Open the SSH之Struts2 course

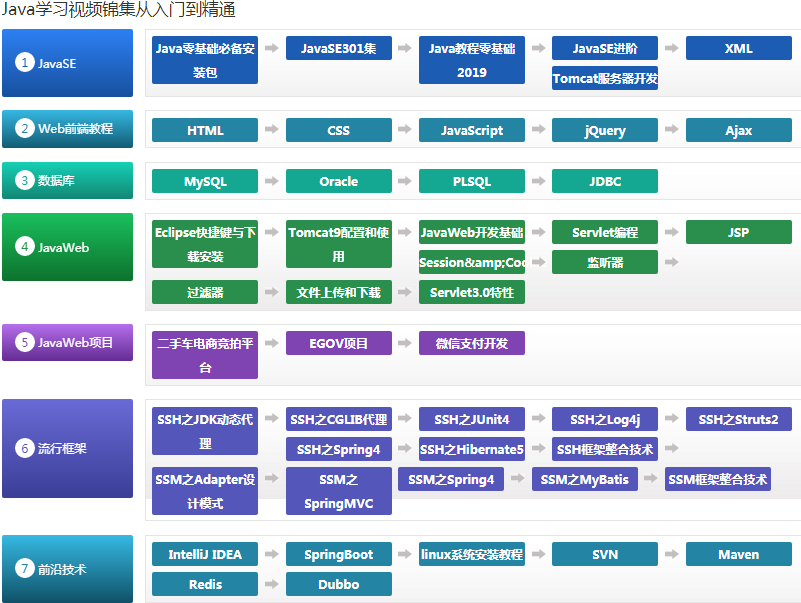[x=738, y=419]
